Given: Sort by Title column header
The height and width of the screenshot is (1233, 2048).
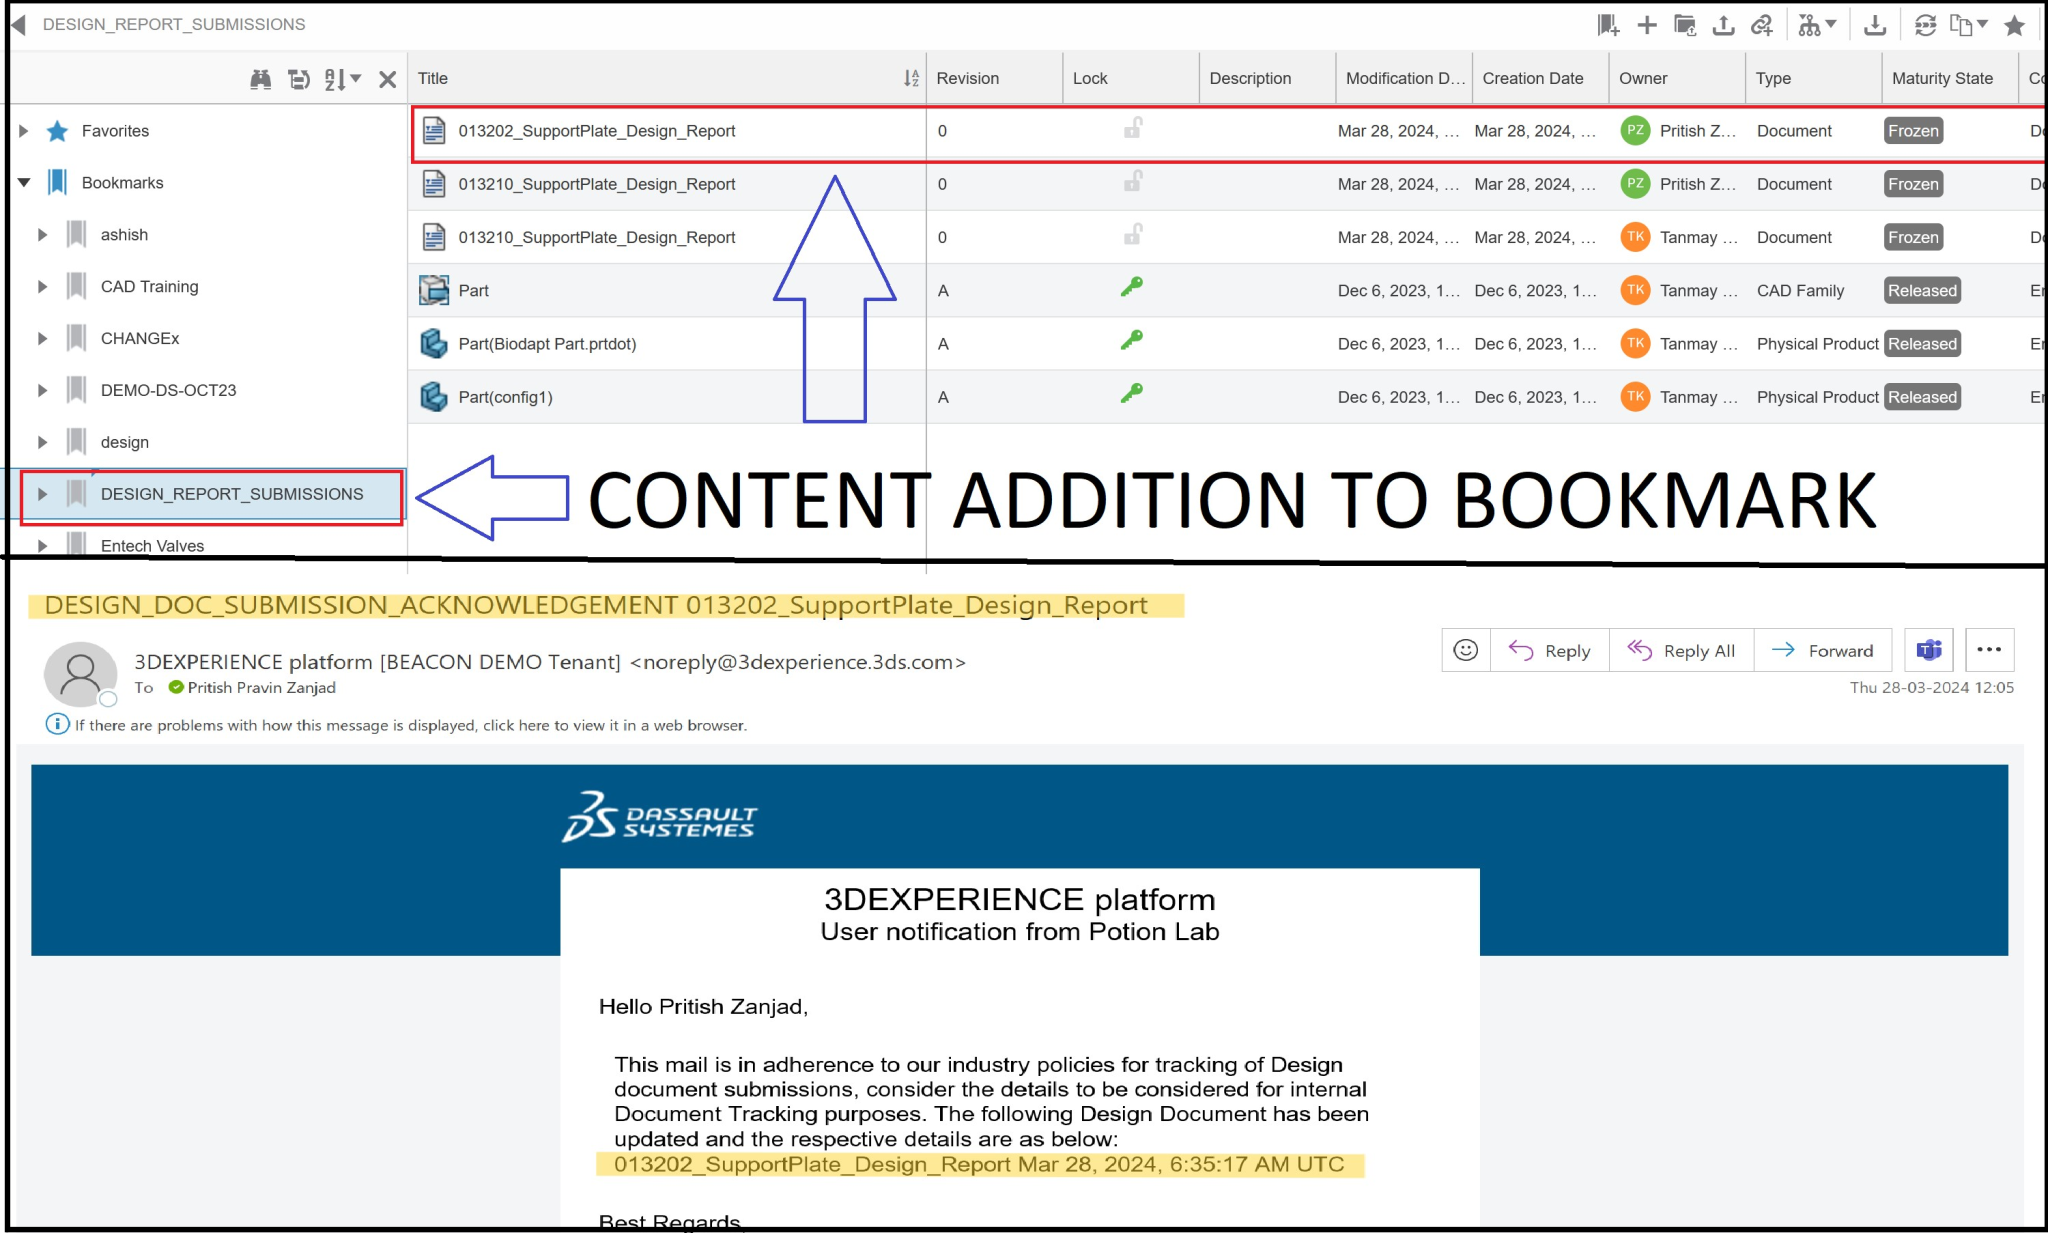Looking at the screenshot, I should 433,79.
